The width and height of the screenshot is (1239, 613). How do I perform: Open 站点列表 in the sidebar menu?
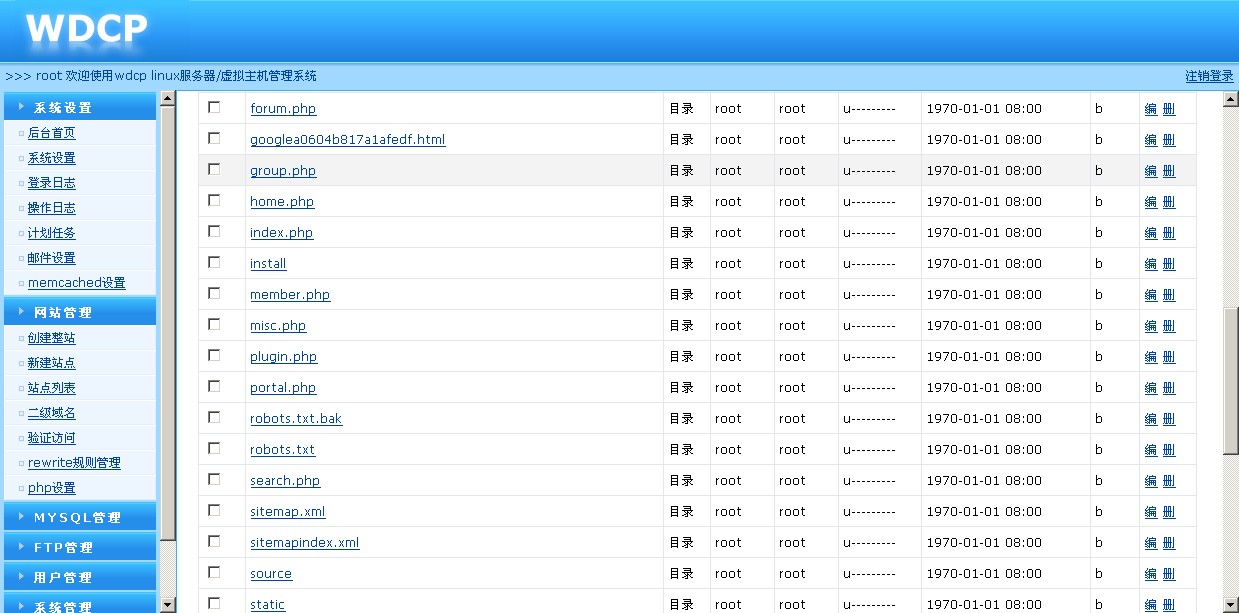point(52,388)
